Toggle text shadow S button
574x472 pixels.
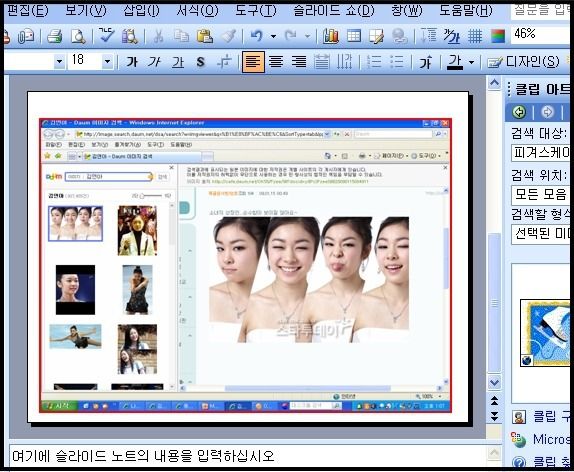tap(200, 62)
